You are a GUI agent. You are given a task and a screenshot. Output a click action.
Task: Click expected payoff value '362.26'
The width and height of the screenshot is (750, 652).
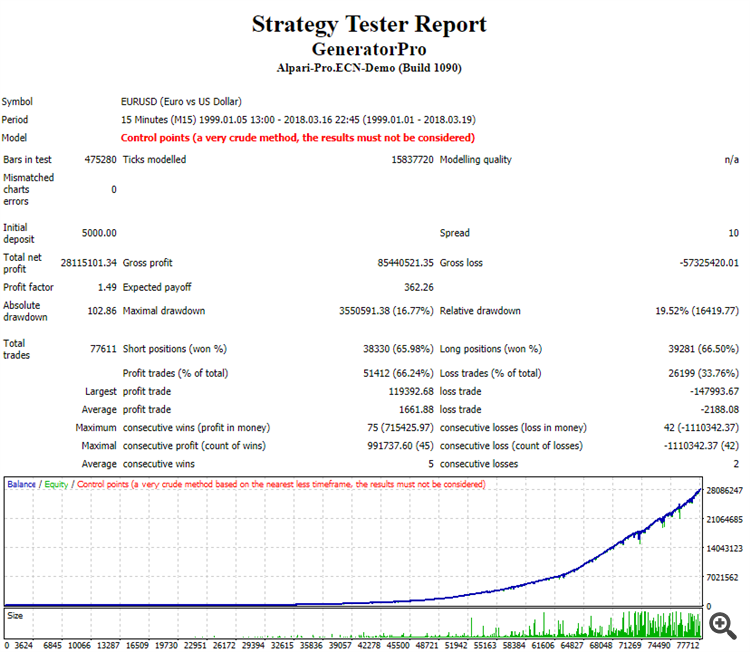pyautogui.click(x=419, y=287)
